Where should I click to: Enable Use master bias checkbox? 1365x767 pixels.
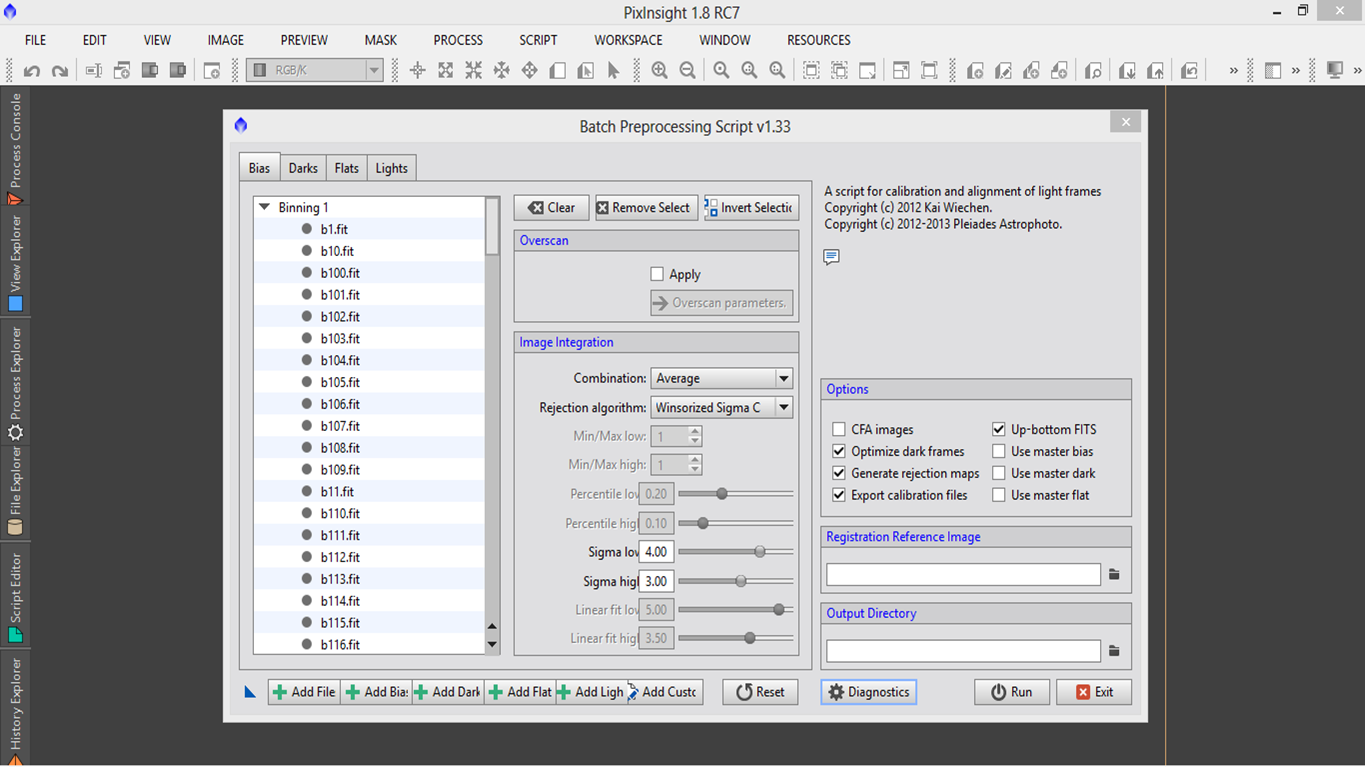click(999, 451)
